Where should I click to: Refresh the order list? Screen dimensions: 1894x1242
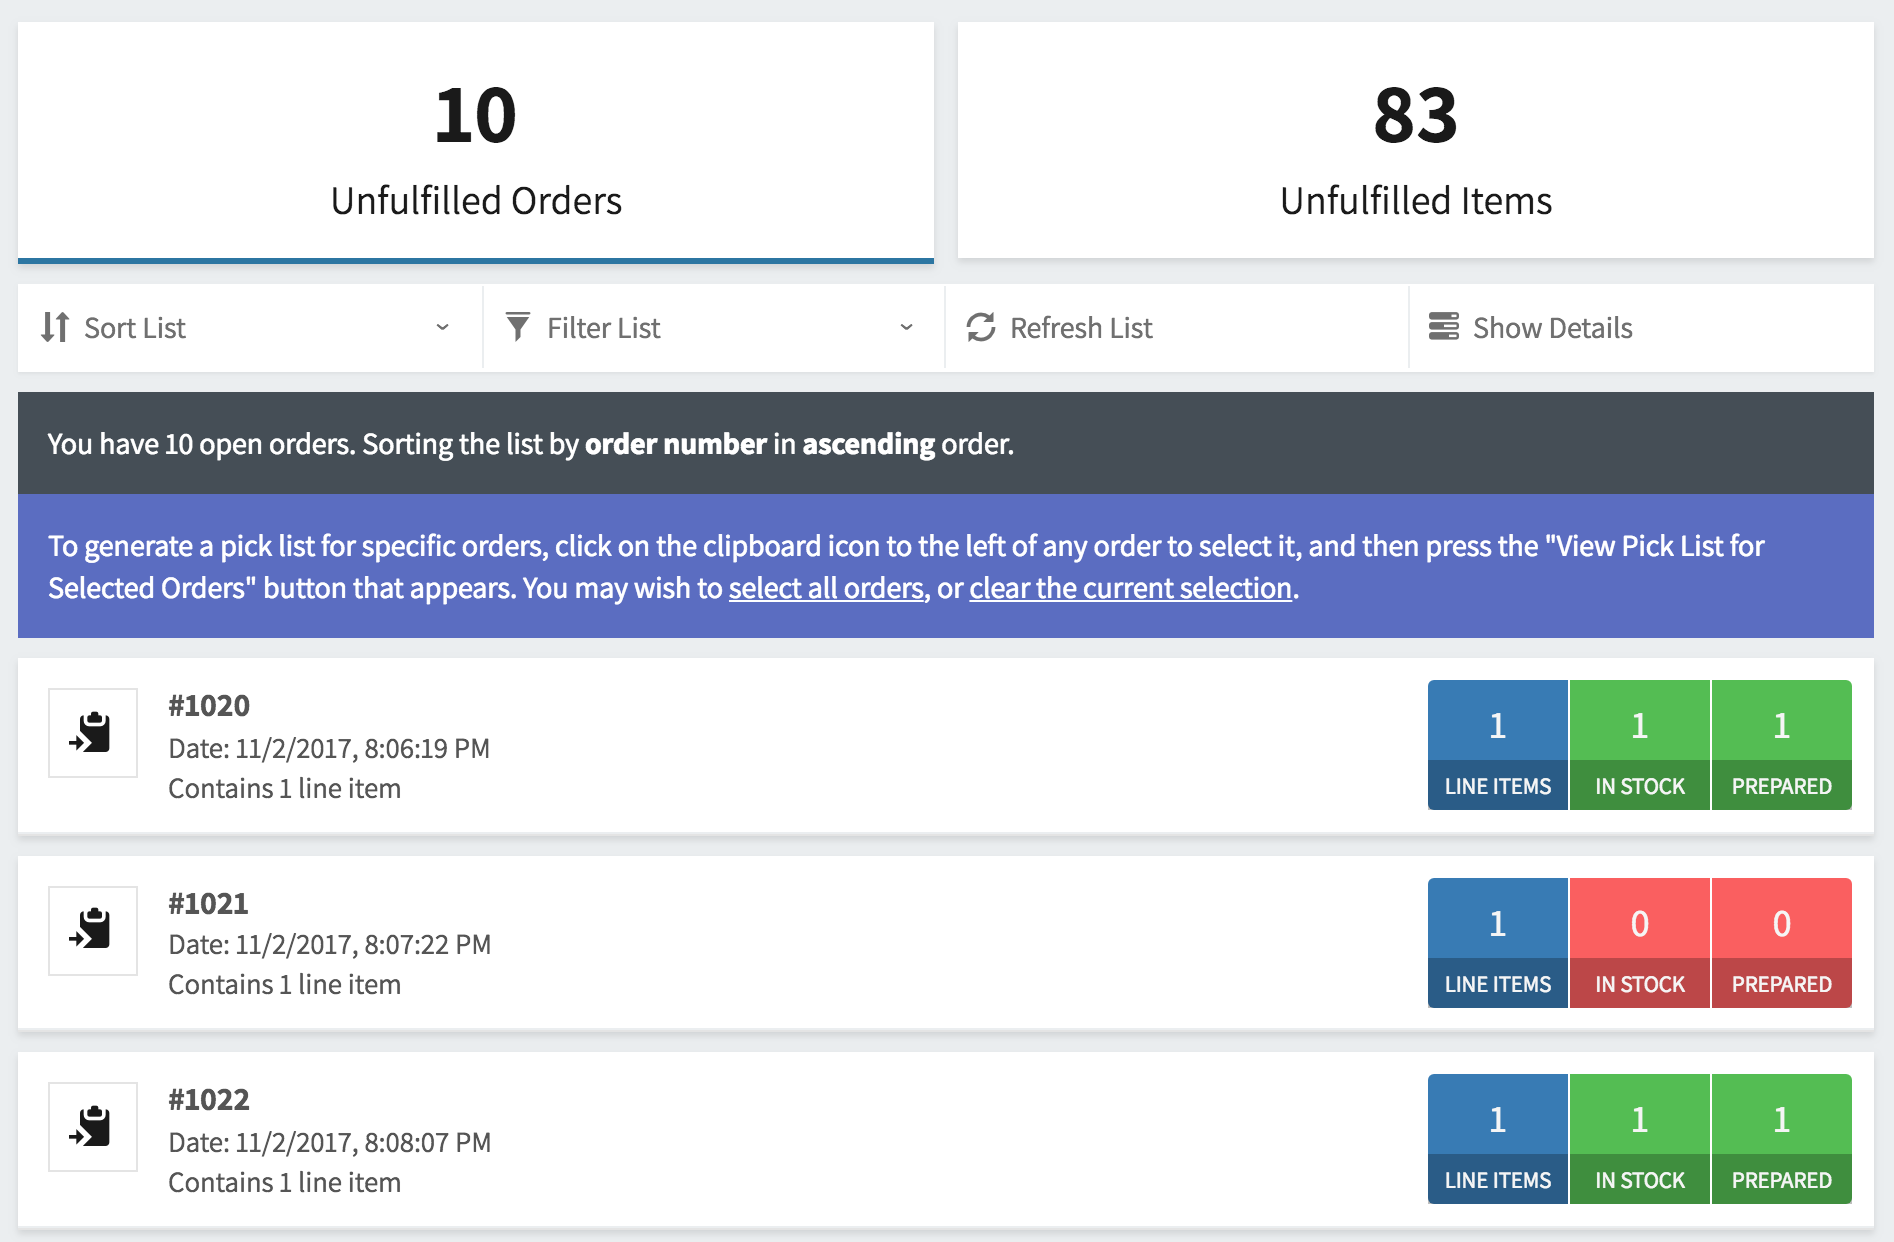point(1177,328)
